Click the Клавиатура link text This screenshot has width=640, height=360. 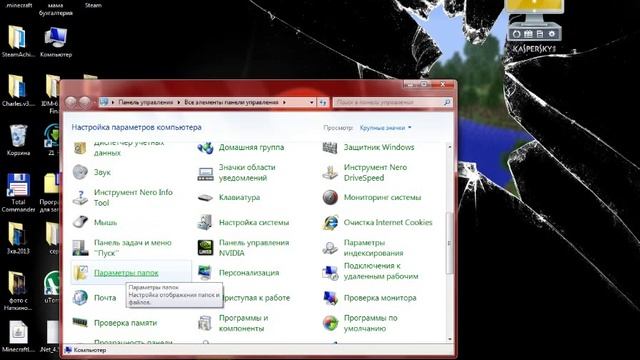click(239, 198)
